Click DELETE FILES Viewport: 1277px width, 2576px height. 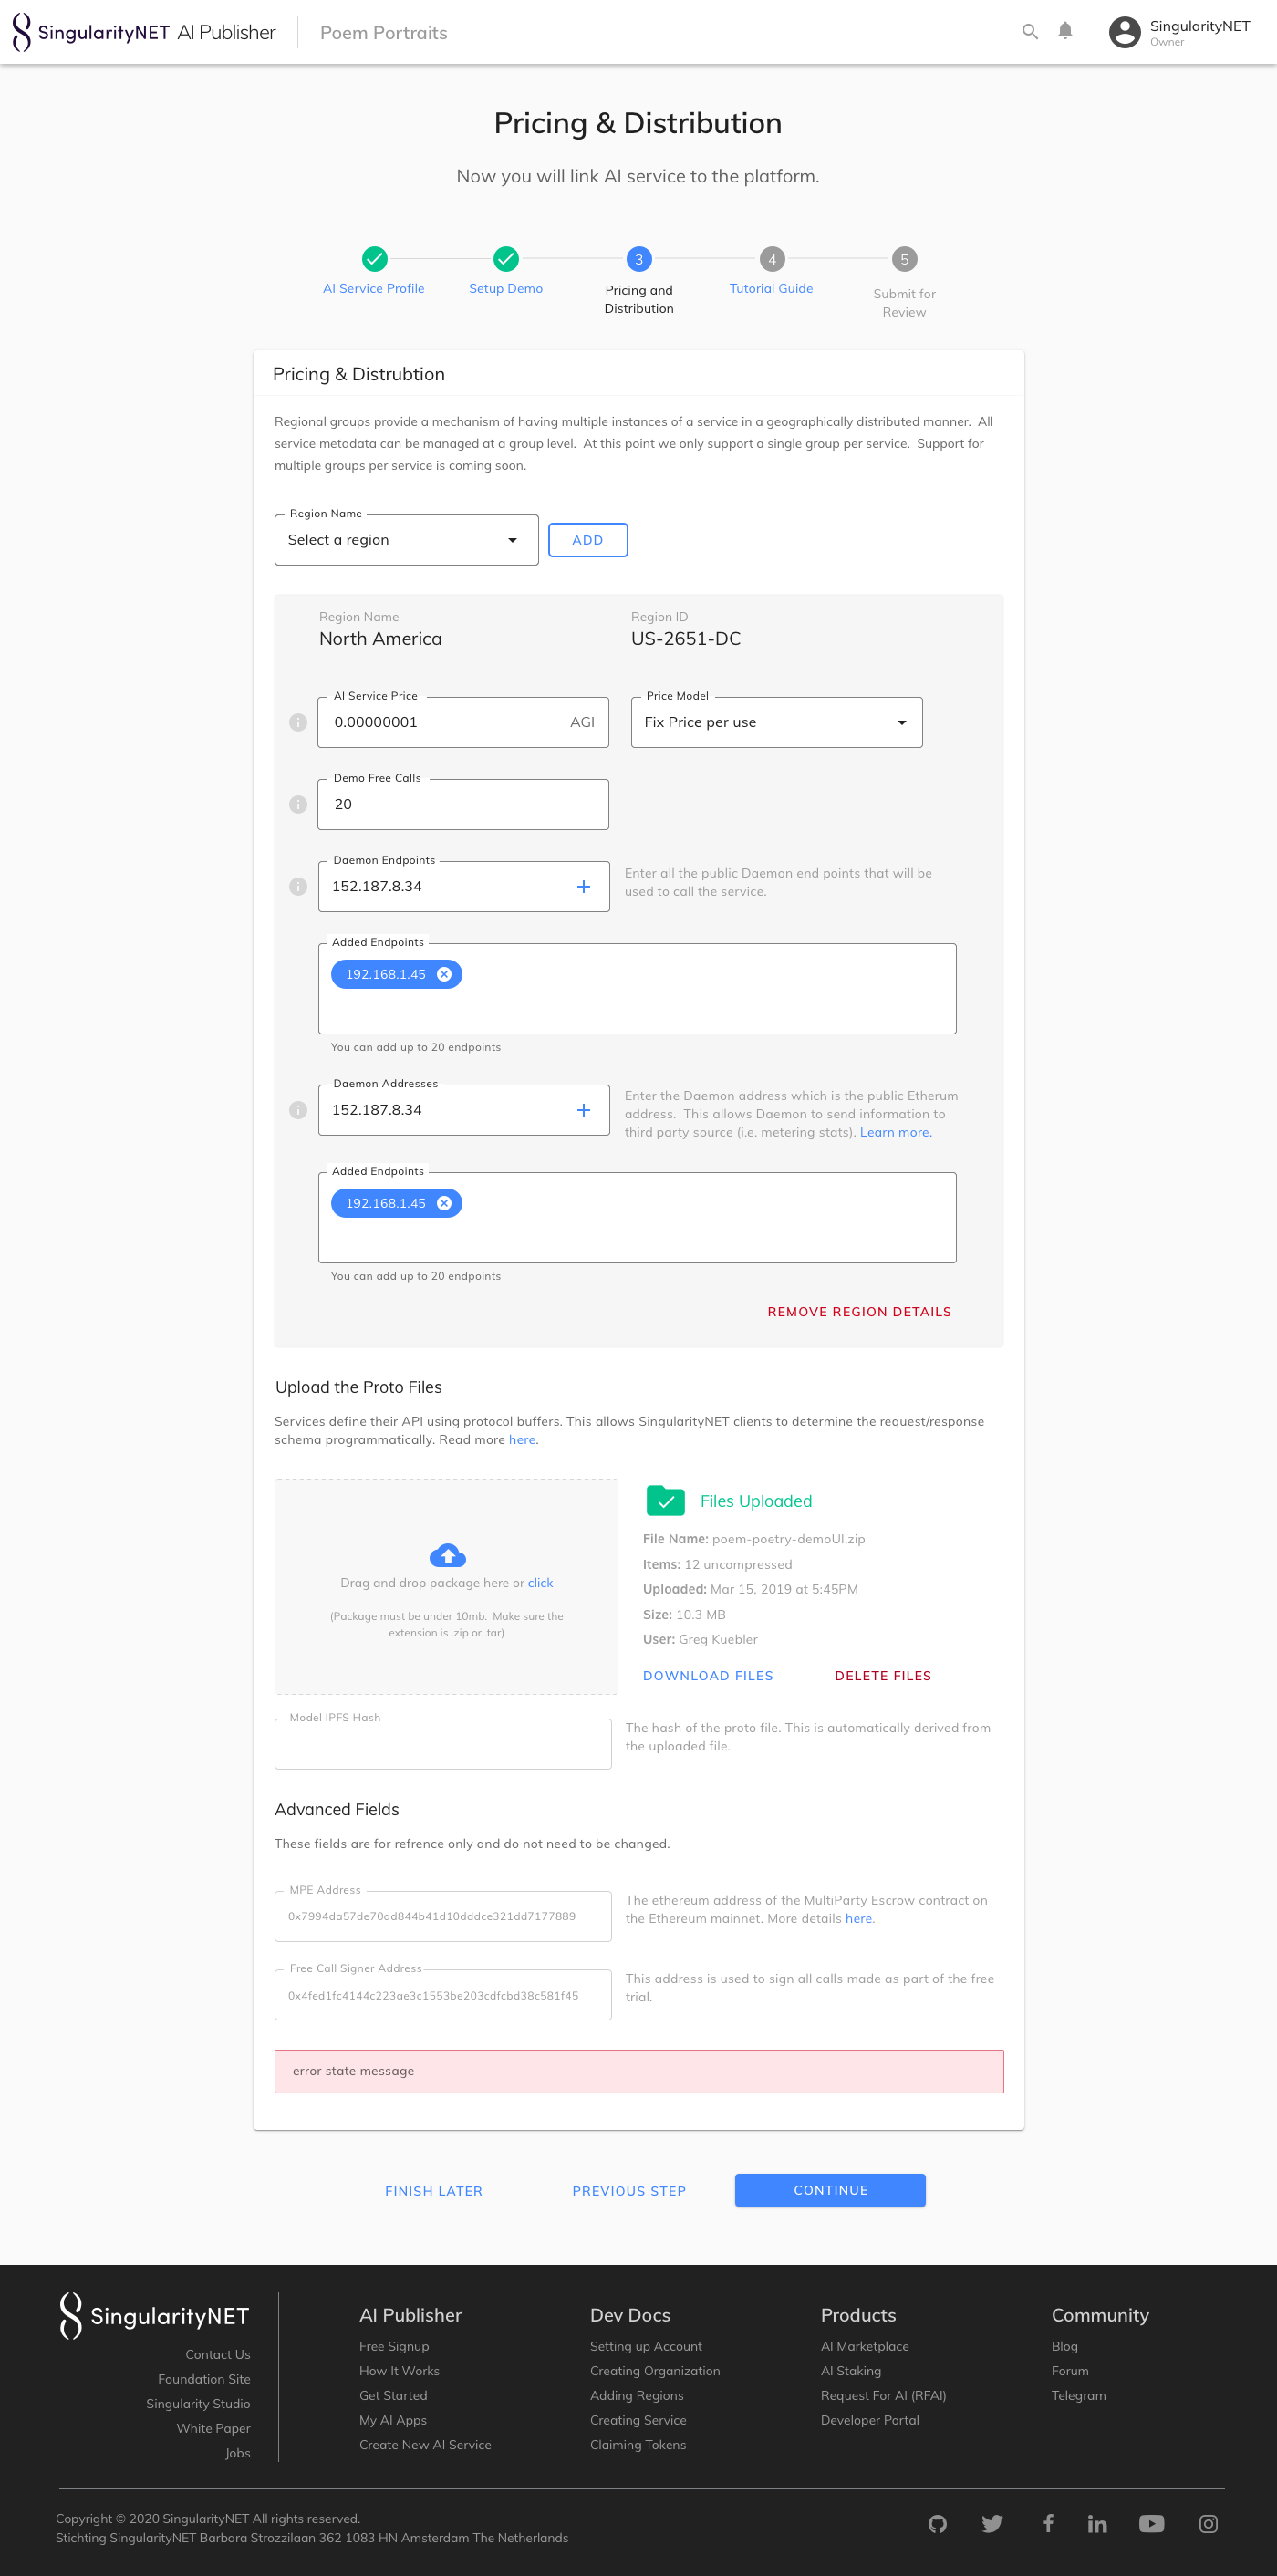click(883, 1676)
